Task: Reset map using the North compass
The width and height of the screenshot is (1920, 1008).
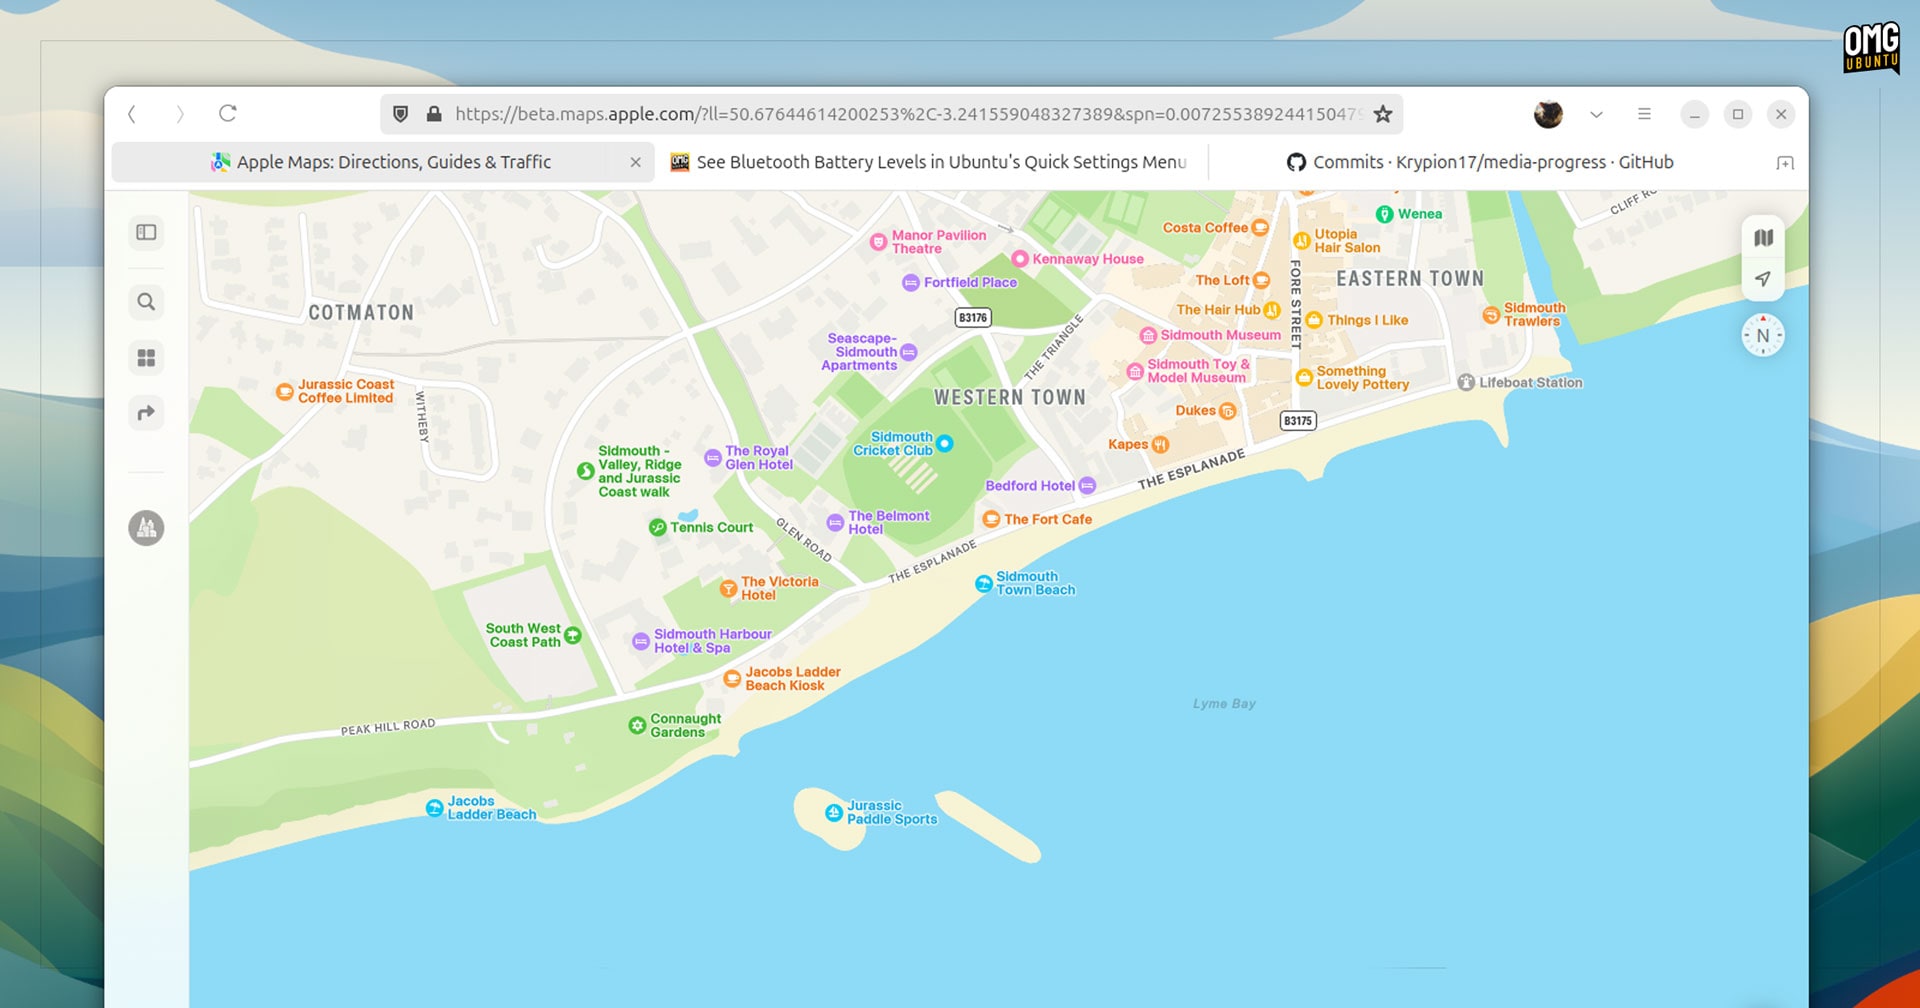Action: click(x=1763, y=336)
